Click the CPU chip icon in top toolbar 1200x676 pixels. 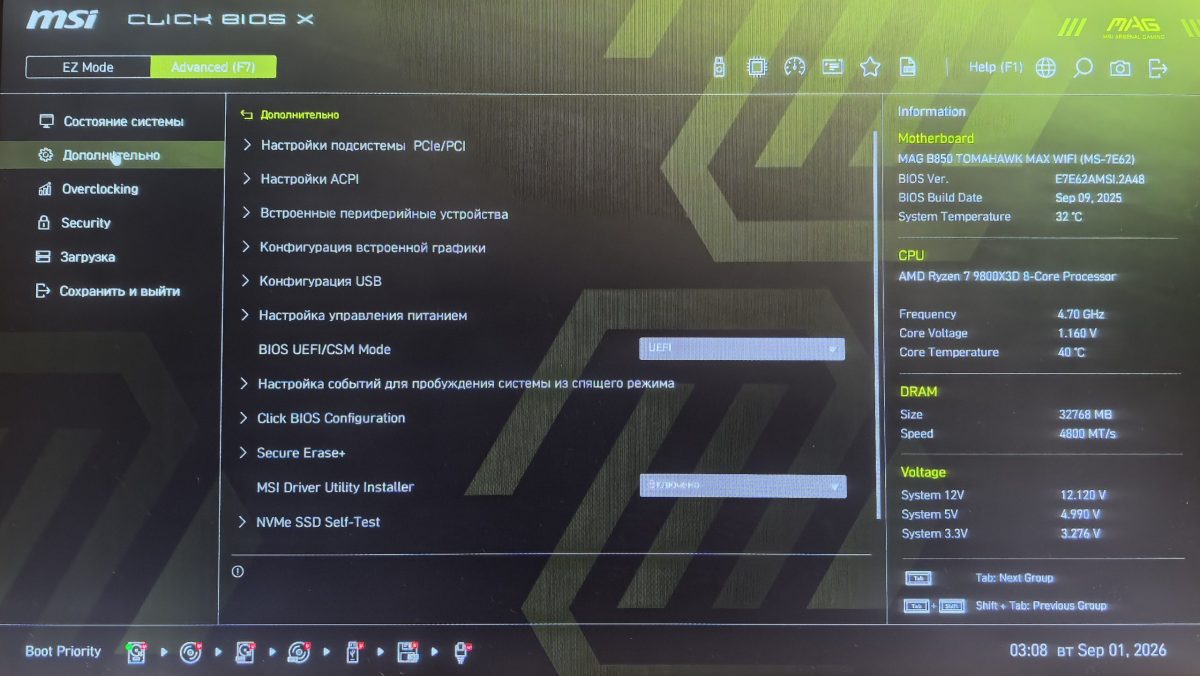point(757,67)
